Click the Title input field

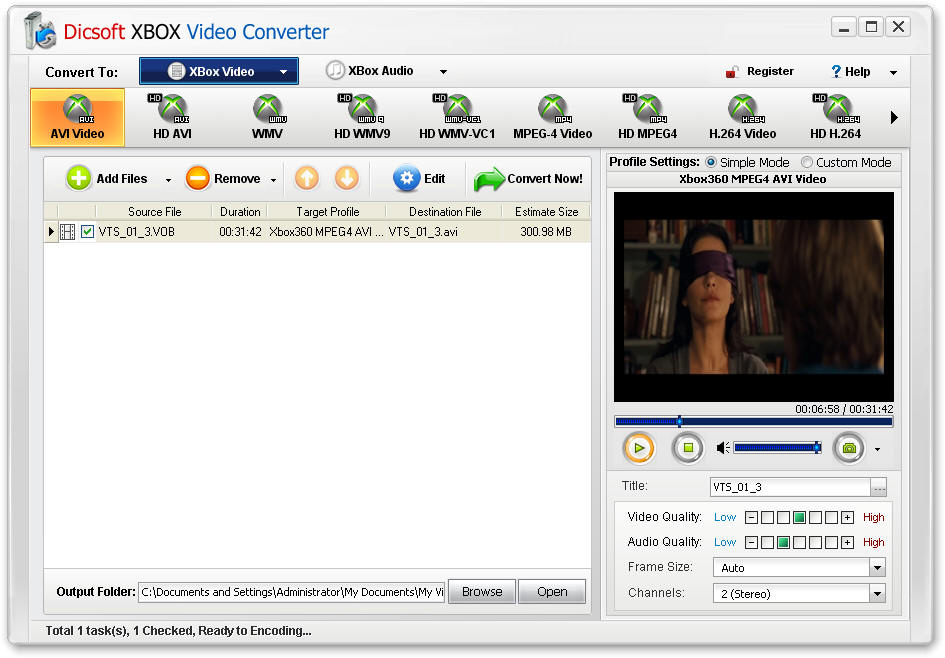[x=790, y=487]
